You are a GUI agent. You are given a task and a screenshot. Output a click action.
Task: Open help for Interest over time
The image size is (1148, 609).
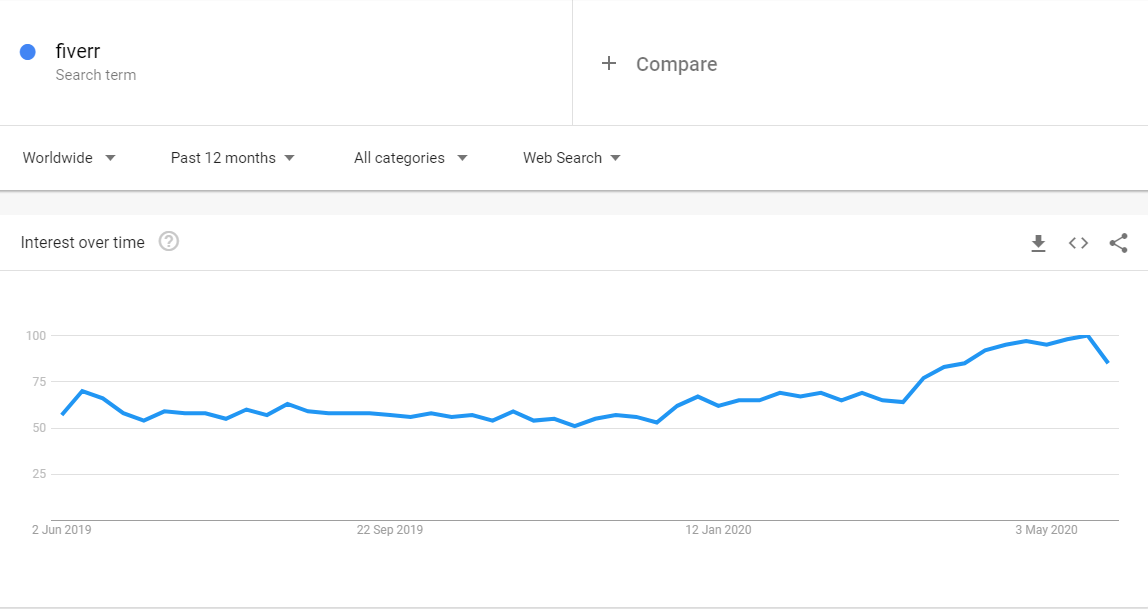pos(168,242)
